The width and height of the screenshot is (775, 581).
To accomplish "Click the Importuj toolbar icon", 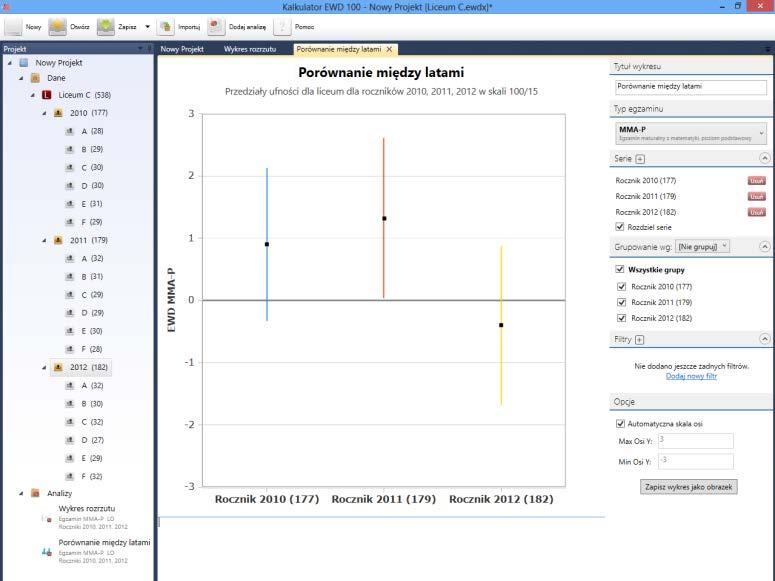I will 166,27.
